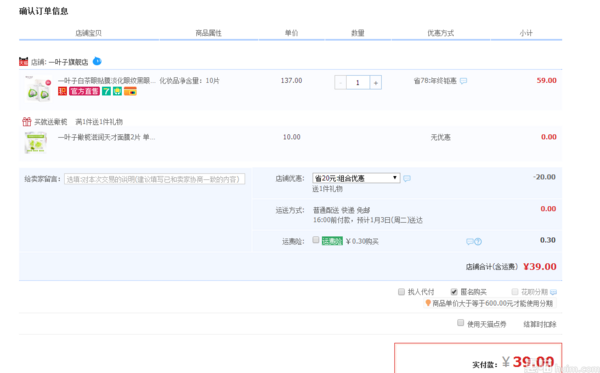Image resolution: width=600 pixels, height=373 pixels.
Task: Click the 小计 column header
Action: [x=526, y=33]
